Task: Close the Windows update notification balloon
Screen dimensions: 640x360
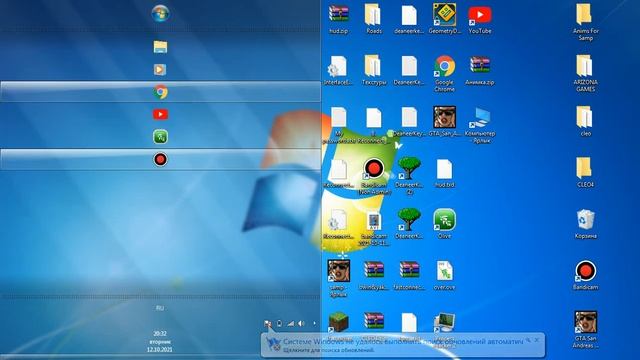Action: point(537,340)
